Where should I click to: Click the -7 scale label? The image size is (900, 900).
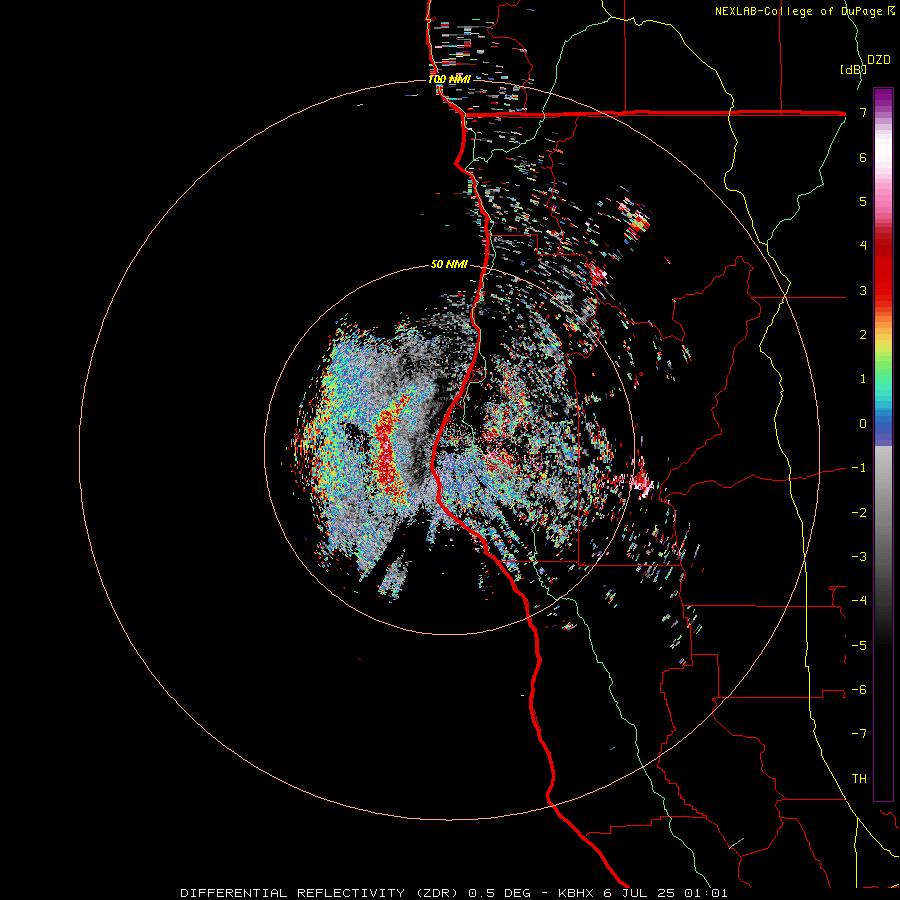tap(859, 734)
